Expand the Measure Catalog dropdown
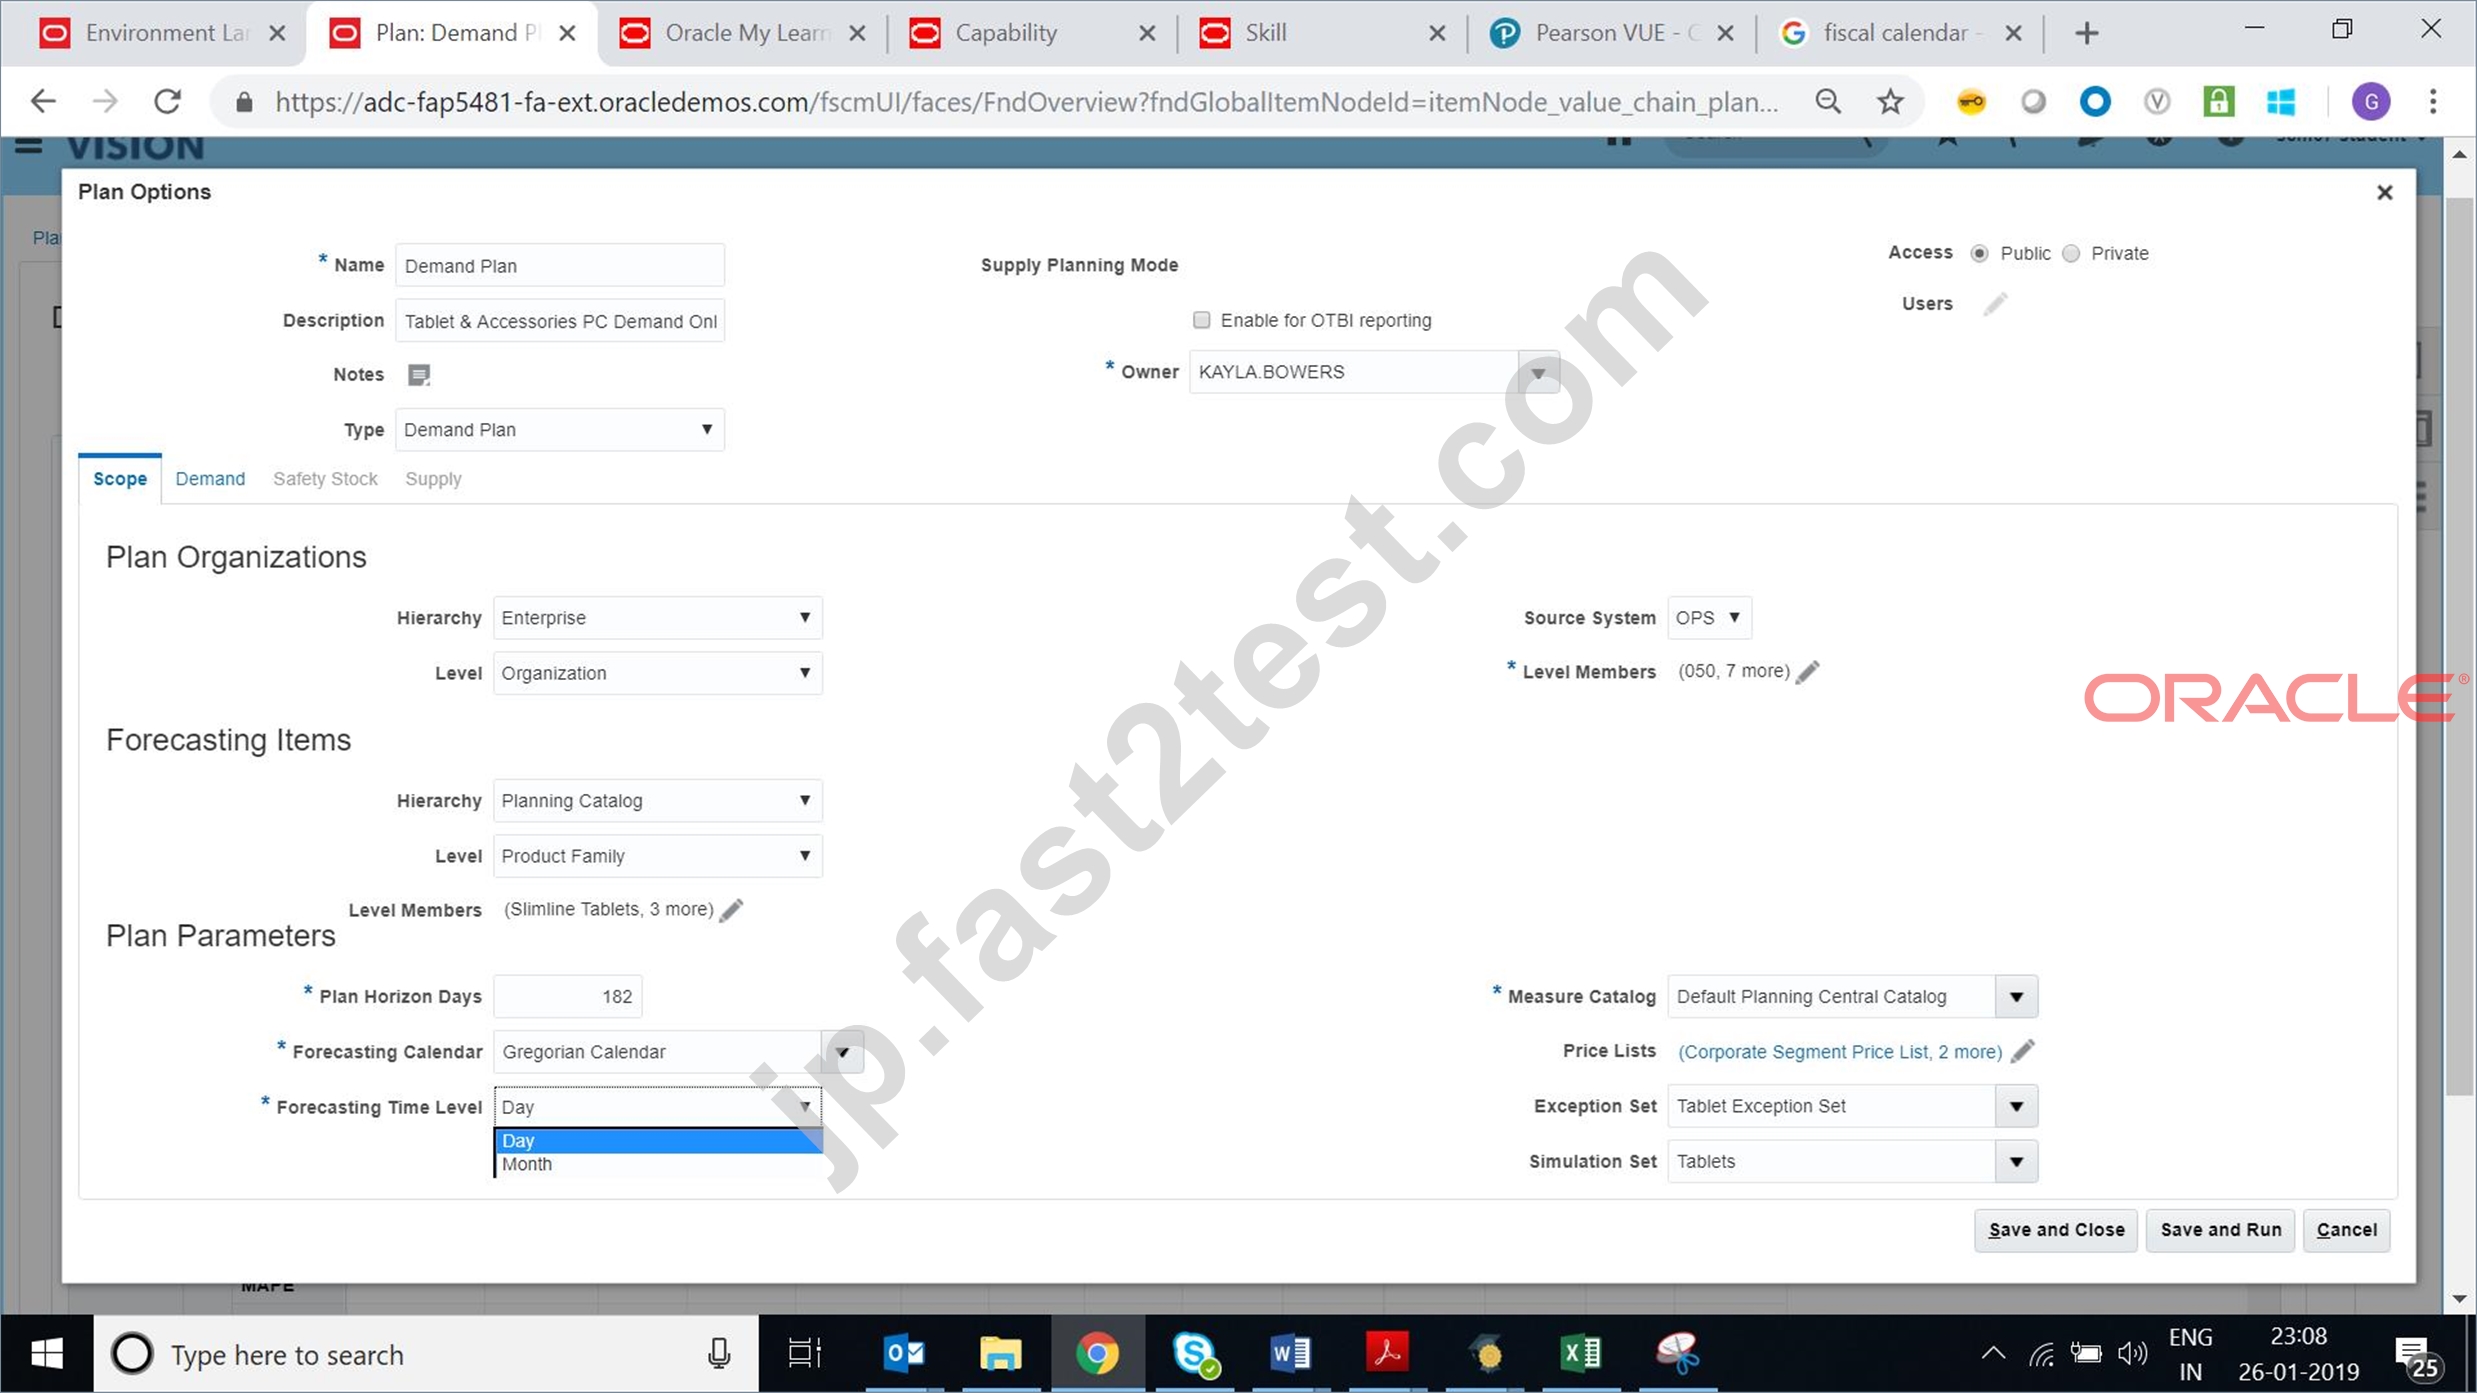This screenshot has height=1393, width=2477. coord(2017,997)
